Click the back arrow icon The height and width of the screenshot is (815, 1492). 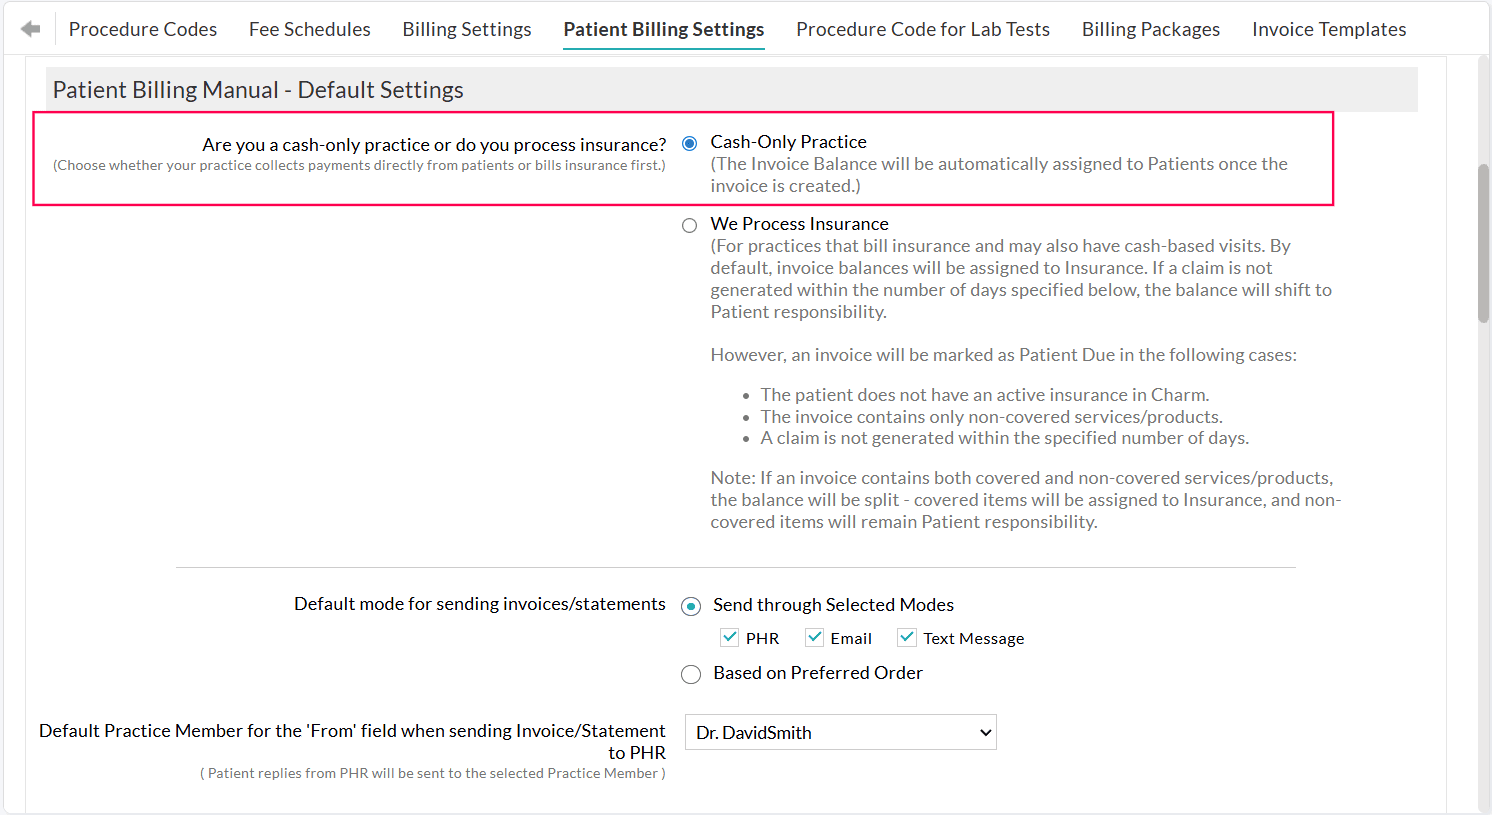[31, 29]
